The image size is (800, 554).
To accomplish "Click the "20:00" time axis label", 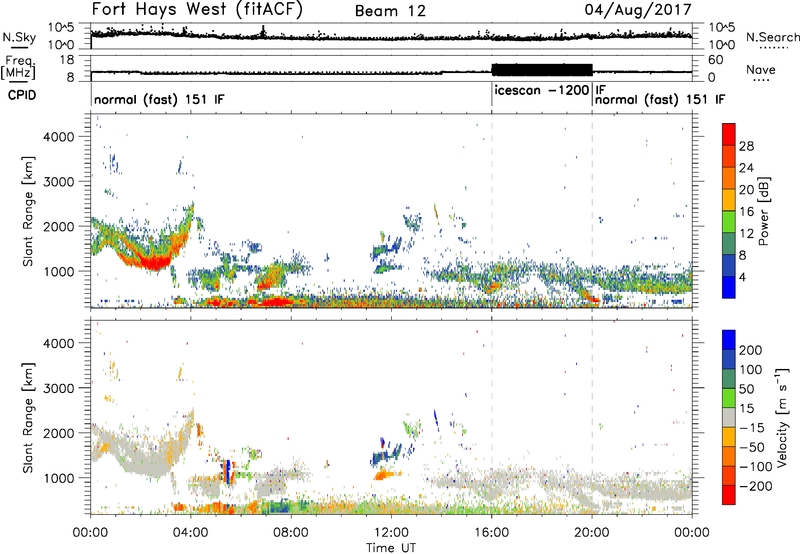I will [x=592, y=533].
